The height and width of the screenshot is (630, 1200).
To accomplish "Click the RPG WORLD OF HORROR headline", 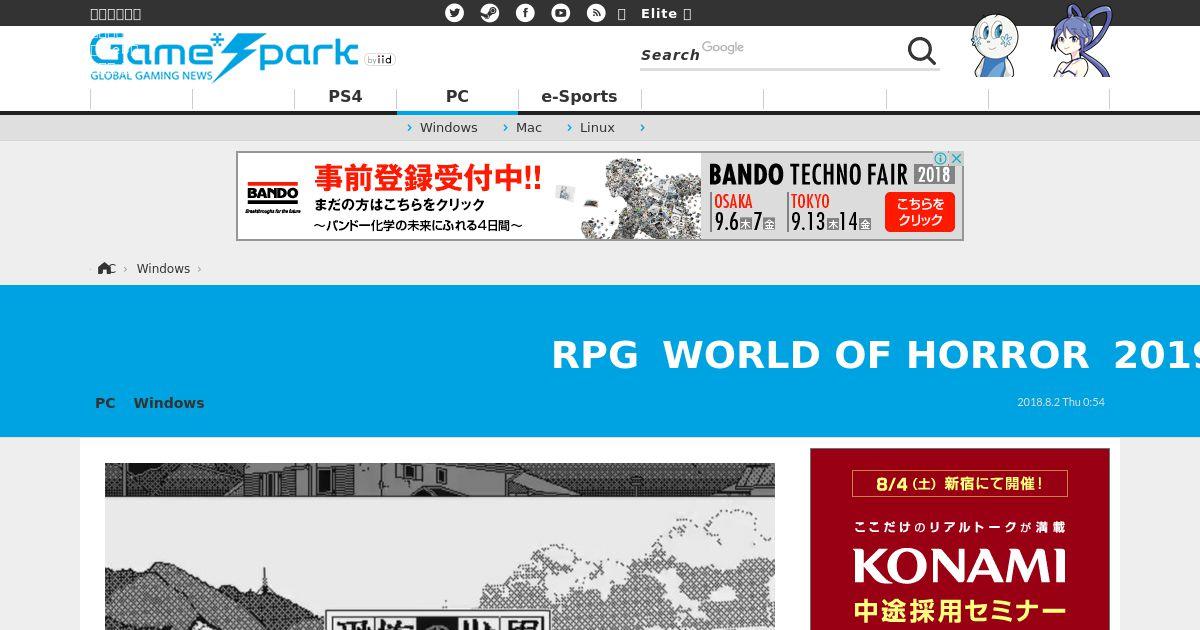I will [x=875, y=355].
